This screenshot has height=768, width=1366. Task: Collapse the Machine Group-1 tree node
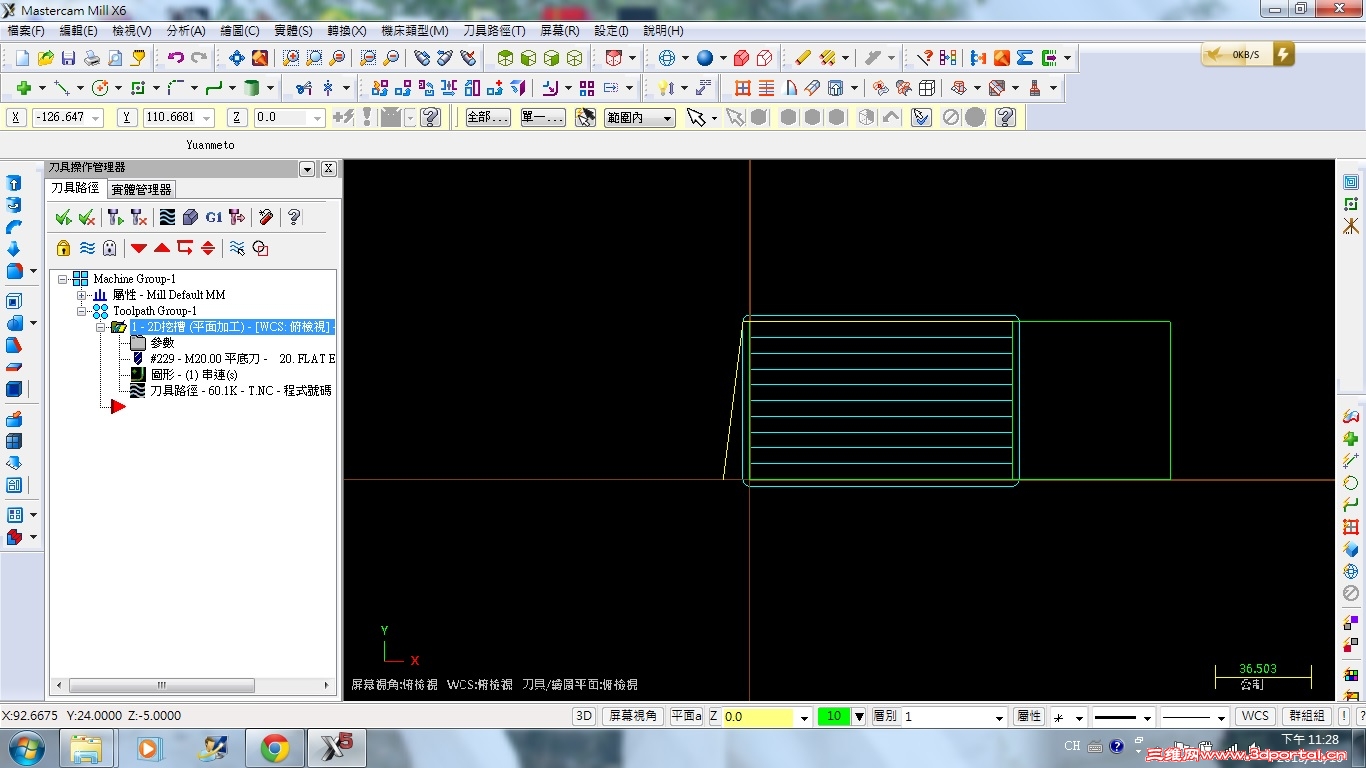point(63,279)
